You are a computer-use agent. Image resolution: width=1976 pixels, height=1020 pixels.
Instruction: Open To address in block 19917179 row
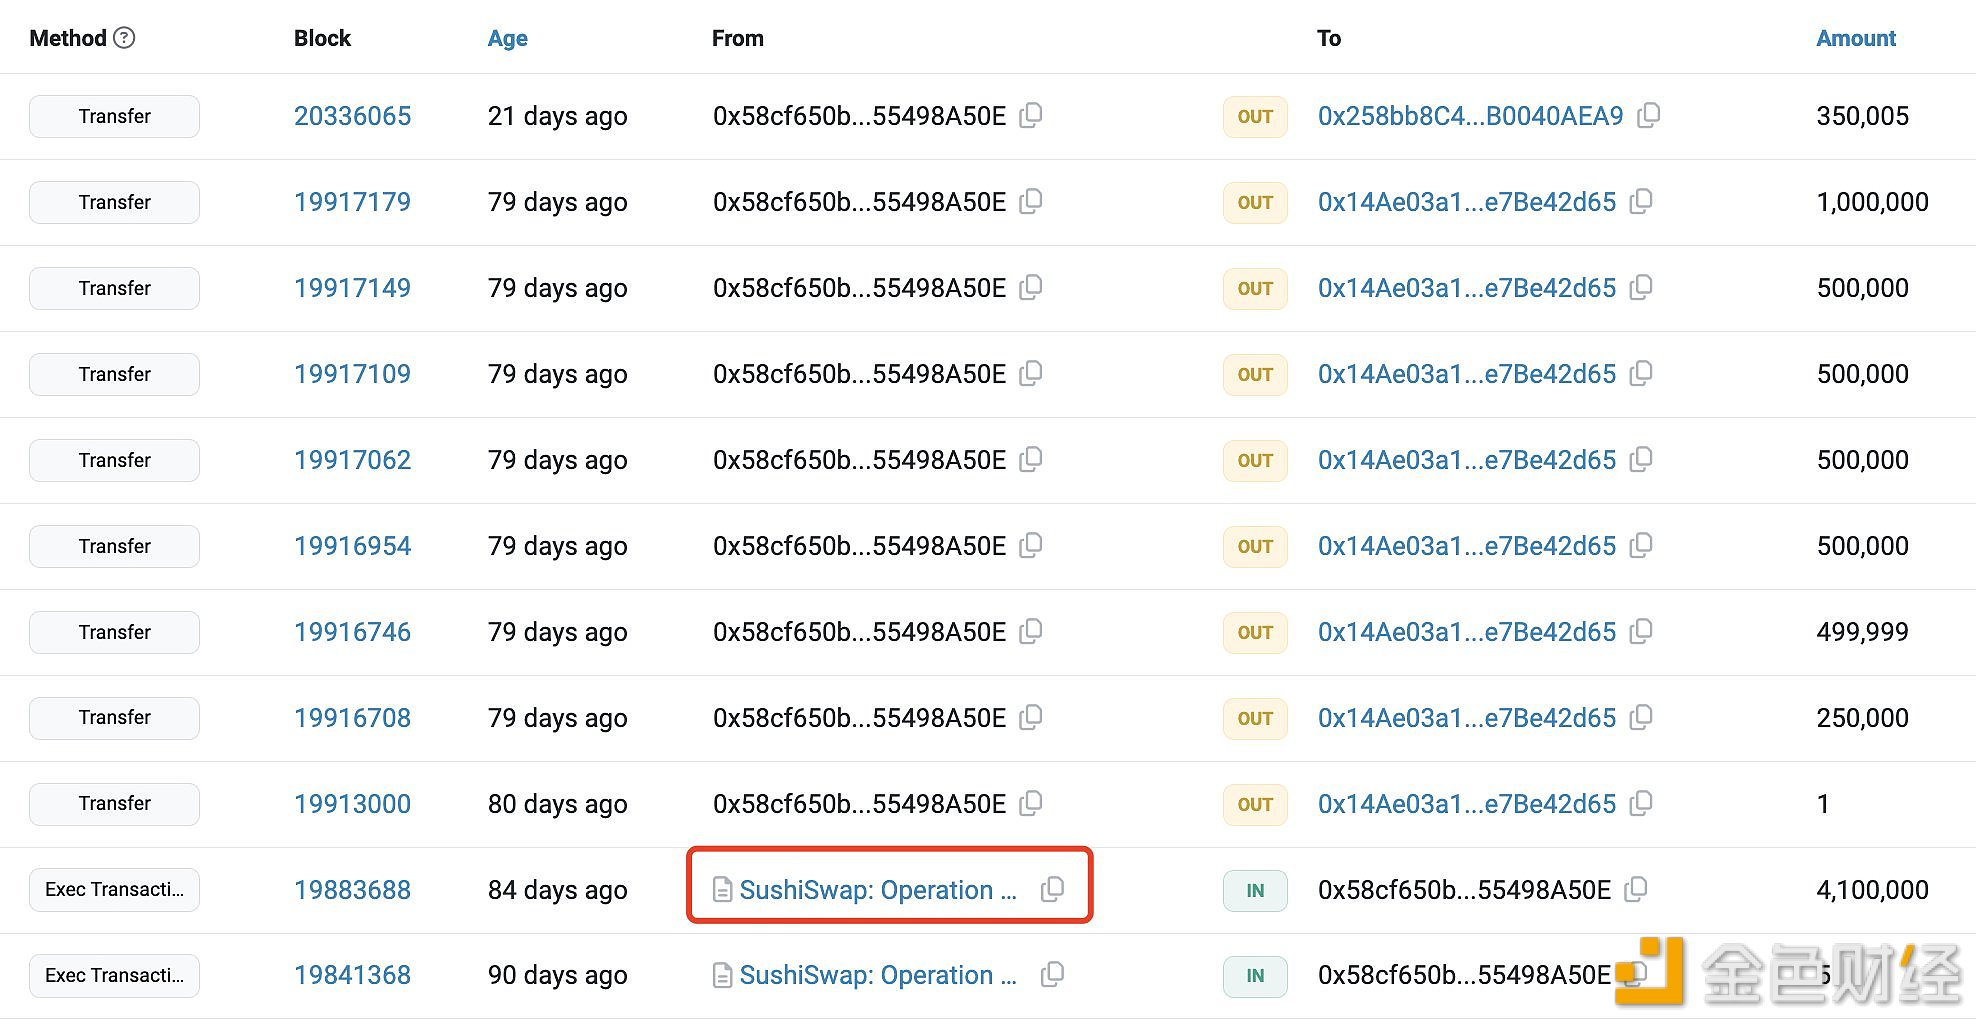pyautogui.click(x=1466, y=202)
